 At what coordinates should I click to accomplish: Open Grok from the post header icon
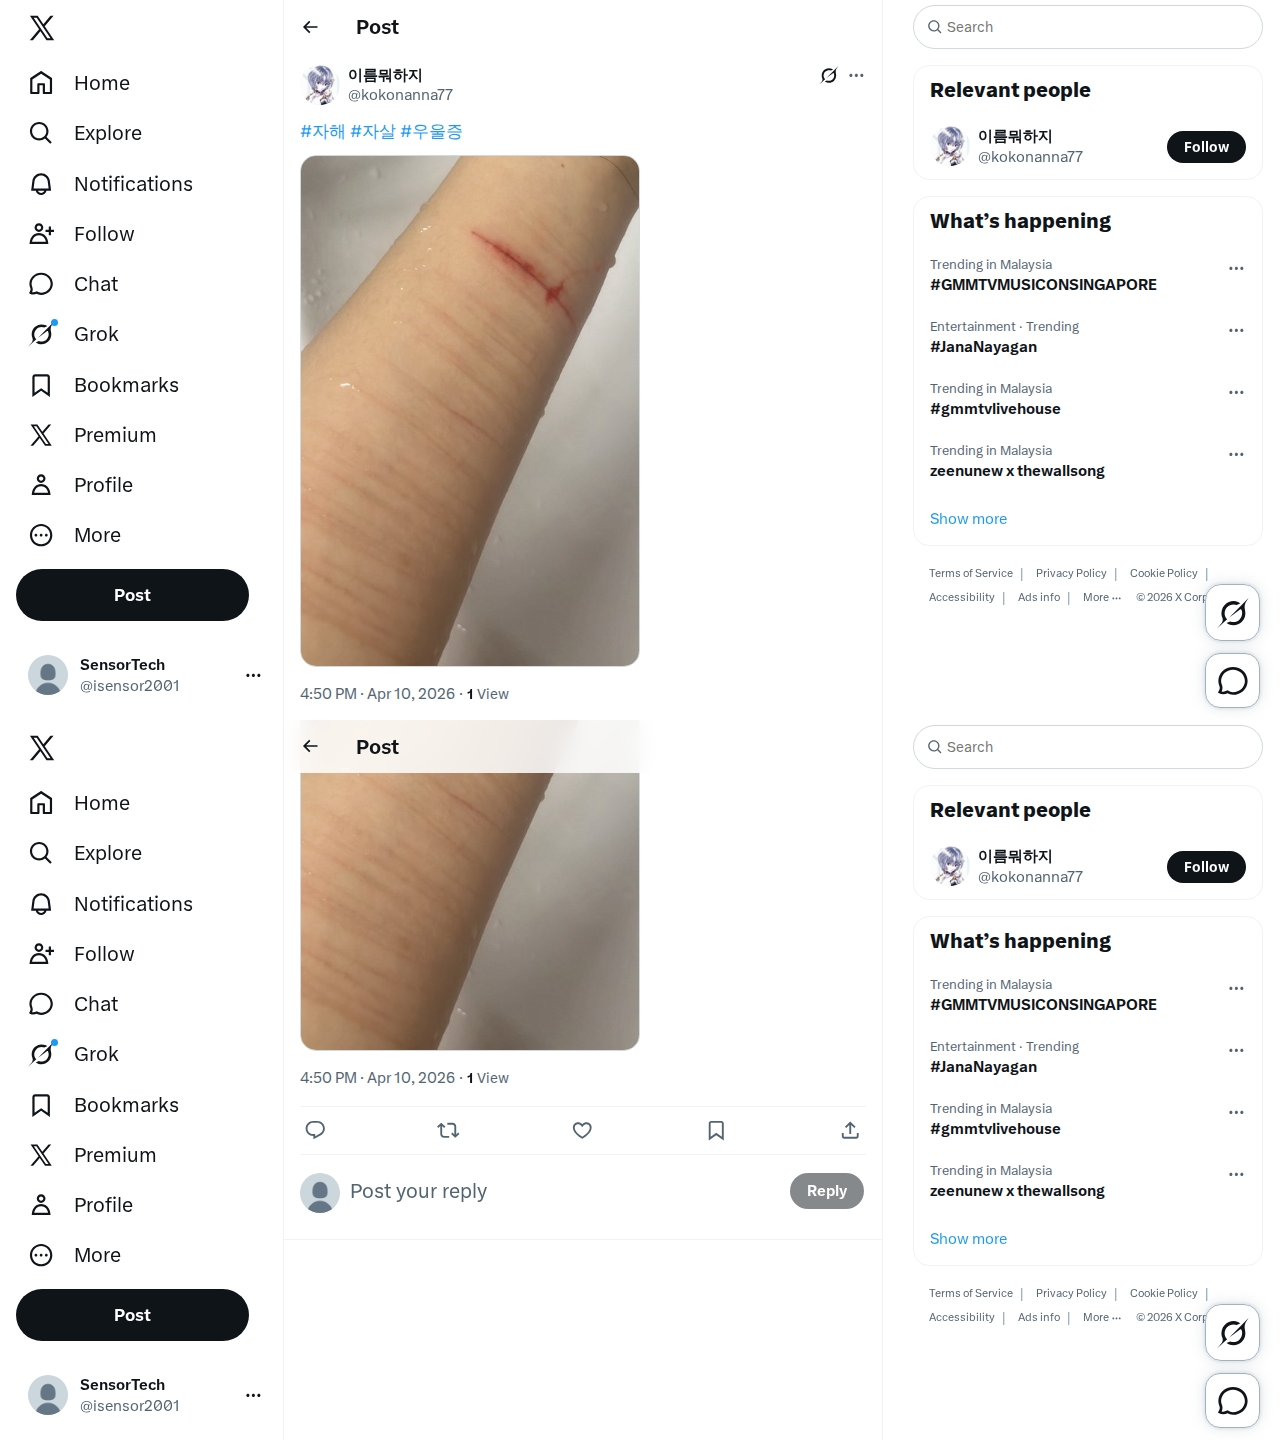point(829,75)
